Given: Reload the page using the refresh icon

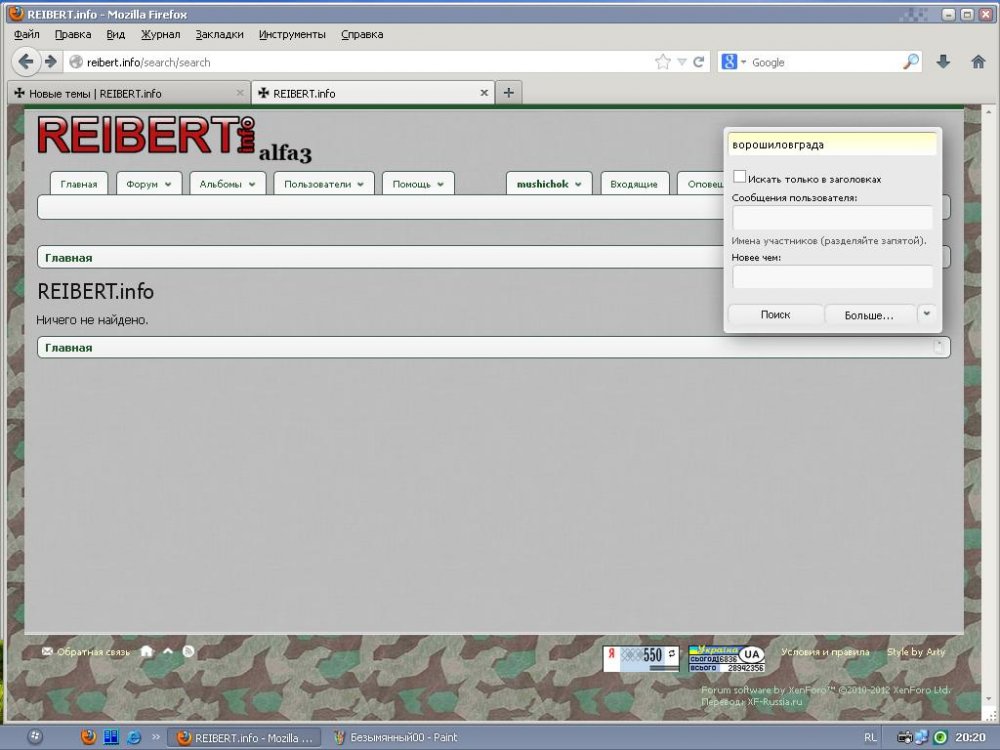Looking at the screenshot, I should pos(699,62).
